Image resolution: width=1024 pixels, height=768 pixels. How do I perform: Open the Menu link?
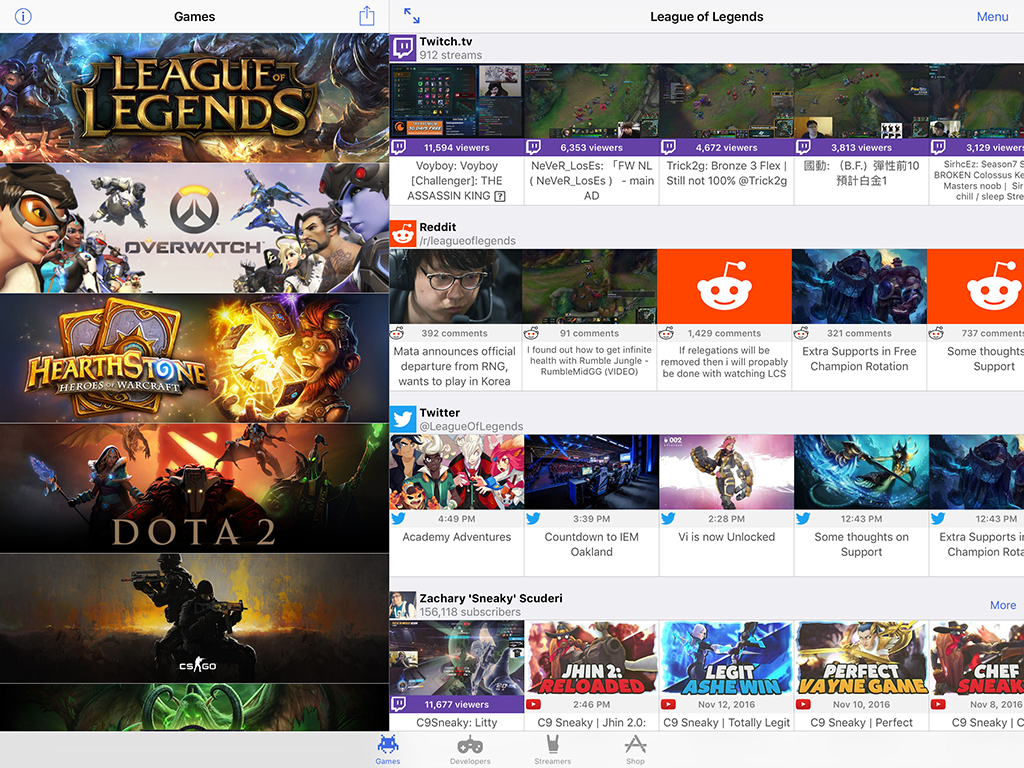click(992, 17)
